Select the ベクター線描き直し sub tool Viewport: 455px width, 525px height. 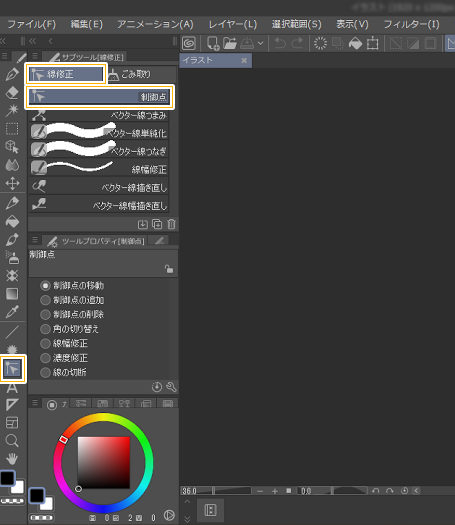[x=99, y=186]
